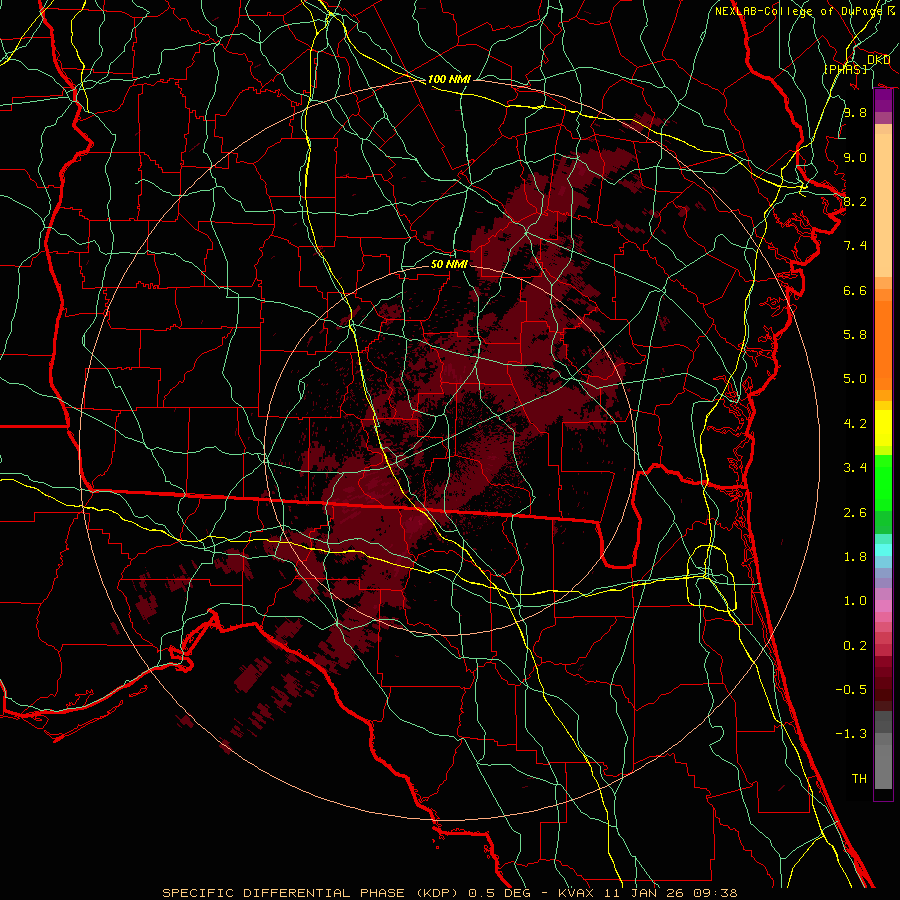This screenshot has width=900, height=900.
Task: Select the gray bottom color-bar segment
Action: coord(883,766)
